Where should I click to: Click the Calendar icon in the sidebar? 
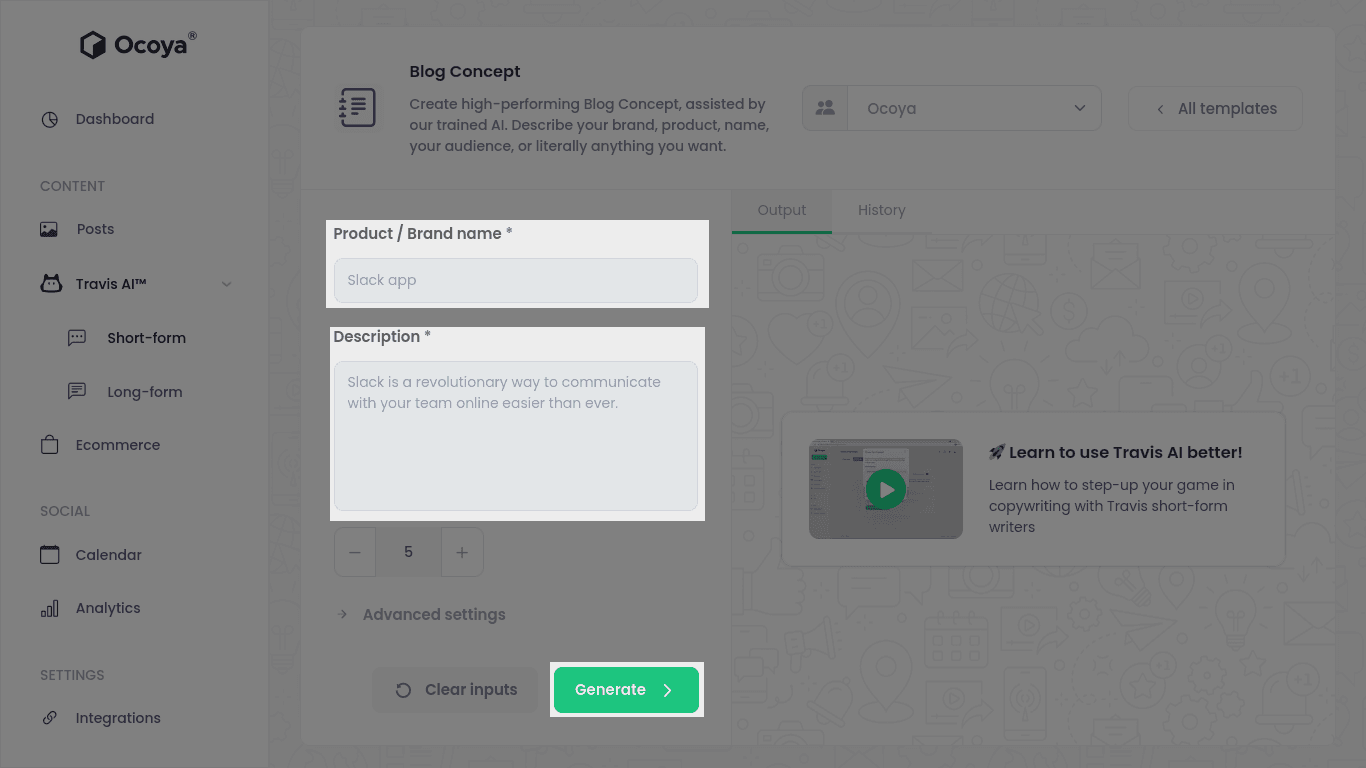49,554
